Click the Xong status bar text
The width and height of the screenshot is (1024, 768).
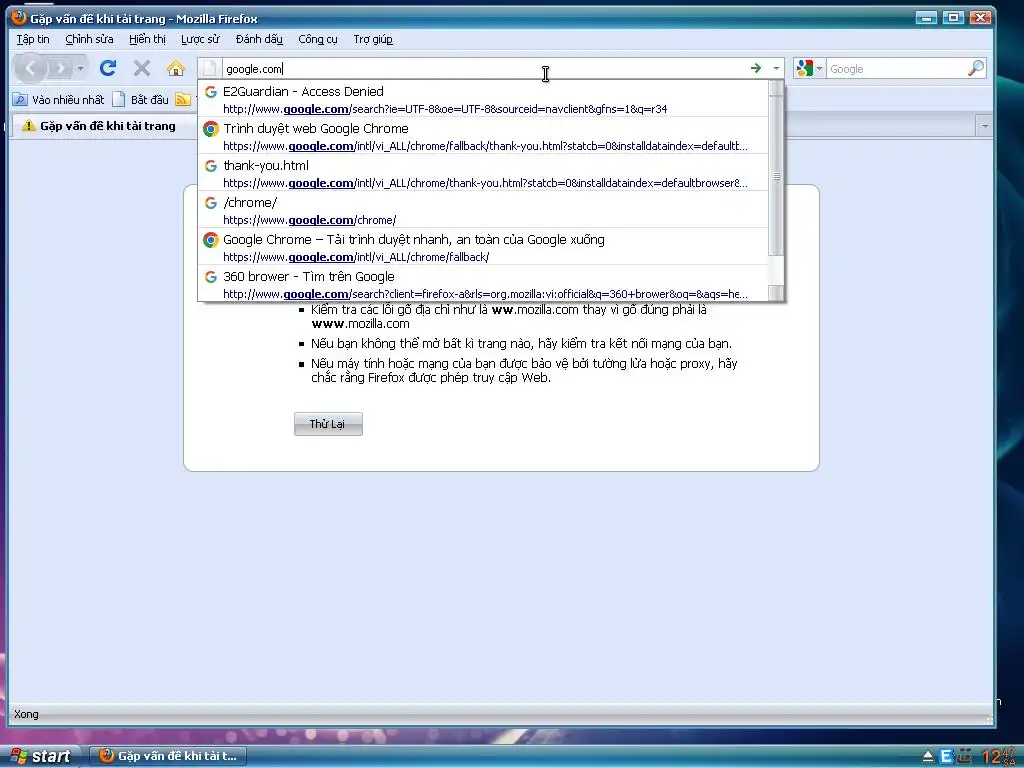click(x=26, y=714)
